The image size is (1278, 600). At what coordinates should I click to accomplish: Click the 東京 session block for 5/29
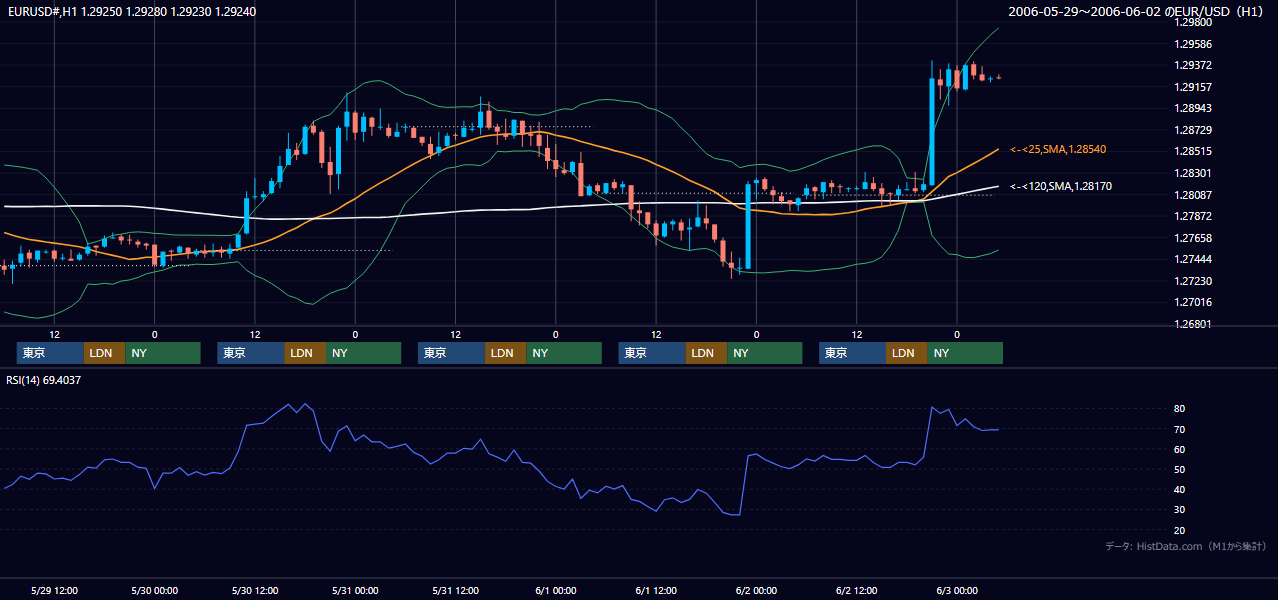click(x=50, y=353)
